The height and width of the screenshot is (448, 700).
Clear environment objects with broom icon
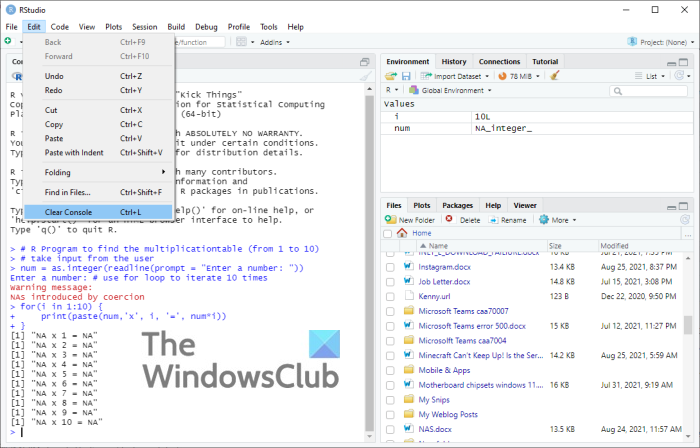click(554, 76)
